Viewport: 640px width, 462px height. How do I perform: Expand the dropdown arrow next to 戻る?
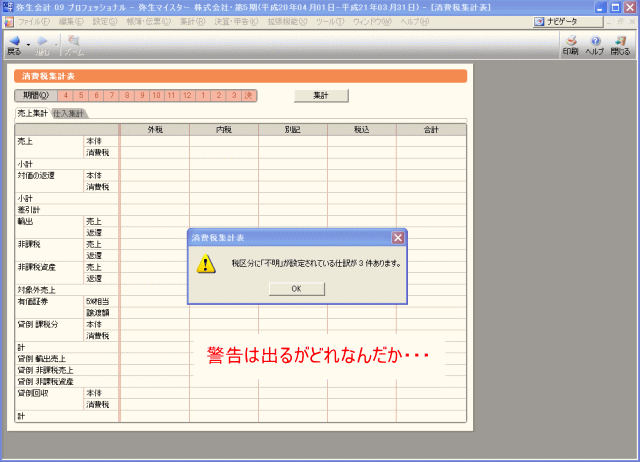click(x=28, y=44)
